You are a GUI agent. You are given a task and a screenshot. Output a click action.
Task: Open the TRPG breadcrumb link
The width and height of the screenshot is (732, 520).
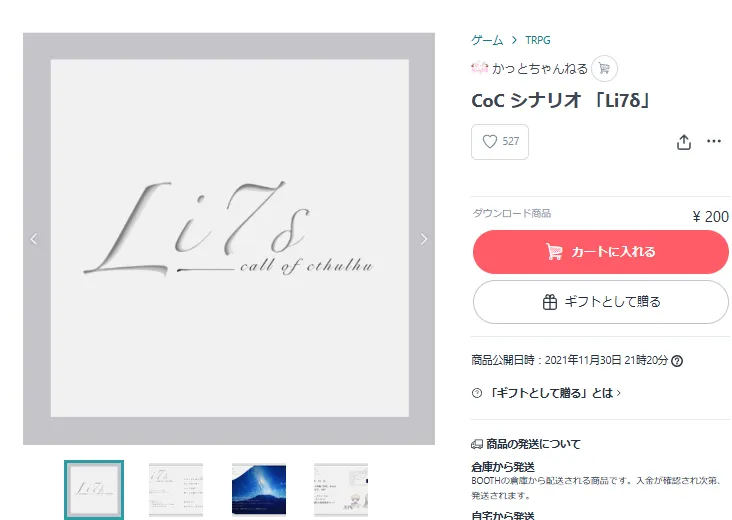click(537, 40)
